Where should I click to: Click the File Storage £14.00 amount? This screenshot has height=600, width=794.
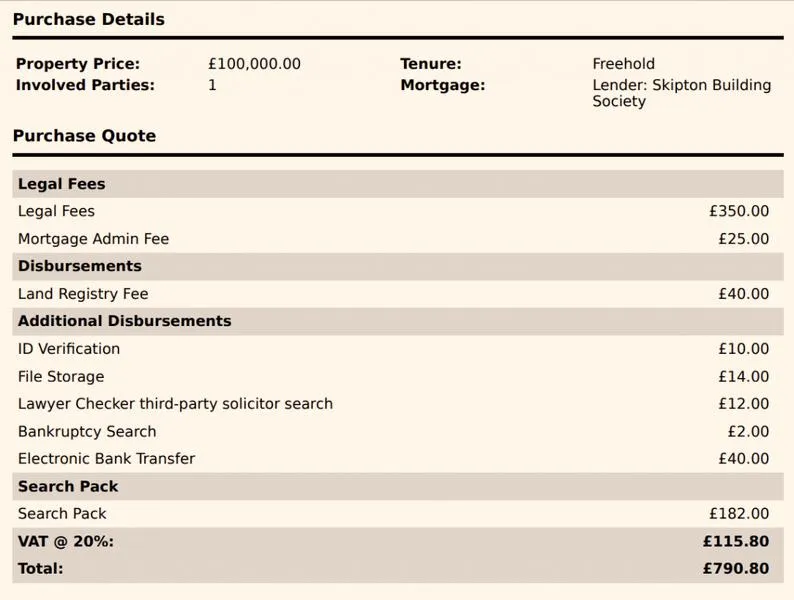coord(743,377)
